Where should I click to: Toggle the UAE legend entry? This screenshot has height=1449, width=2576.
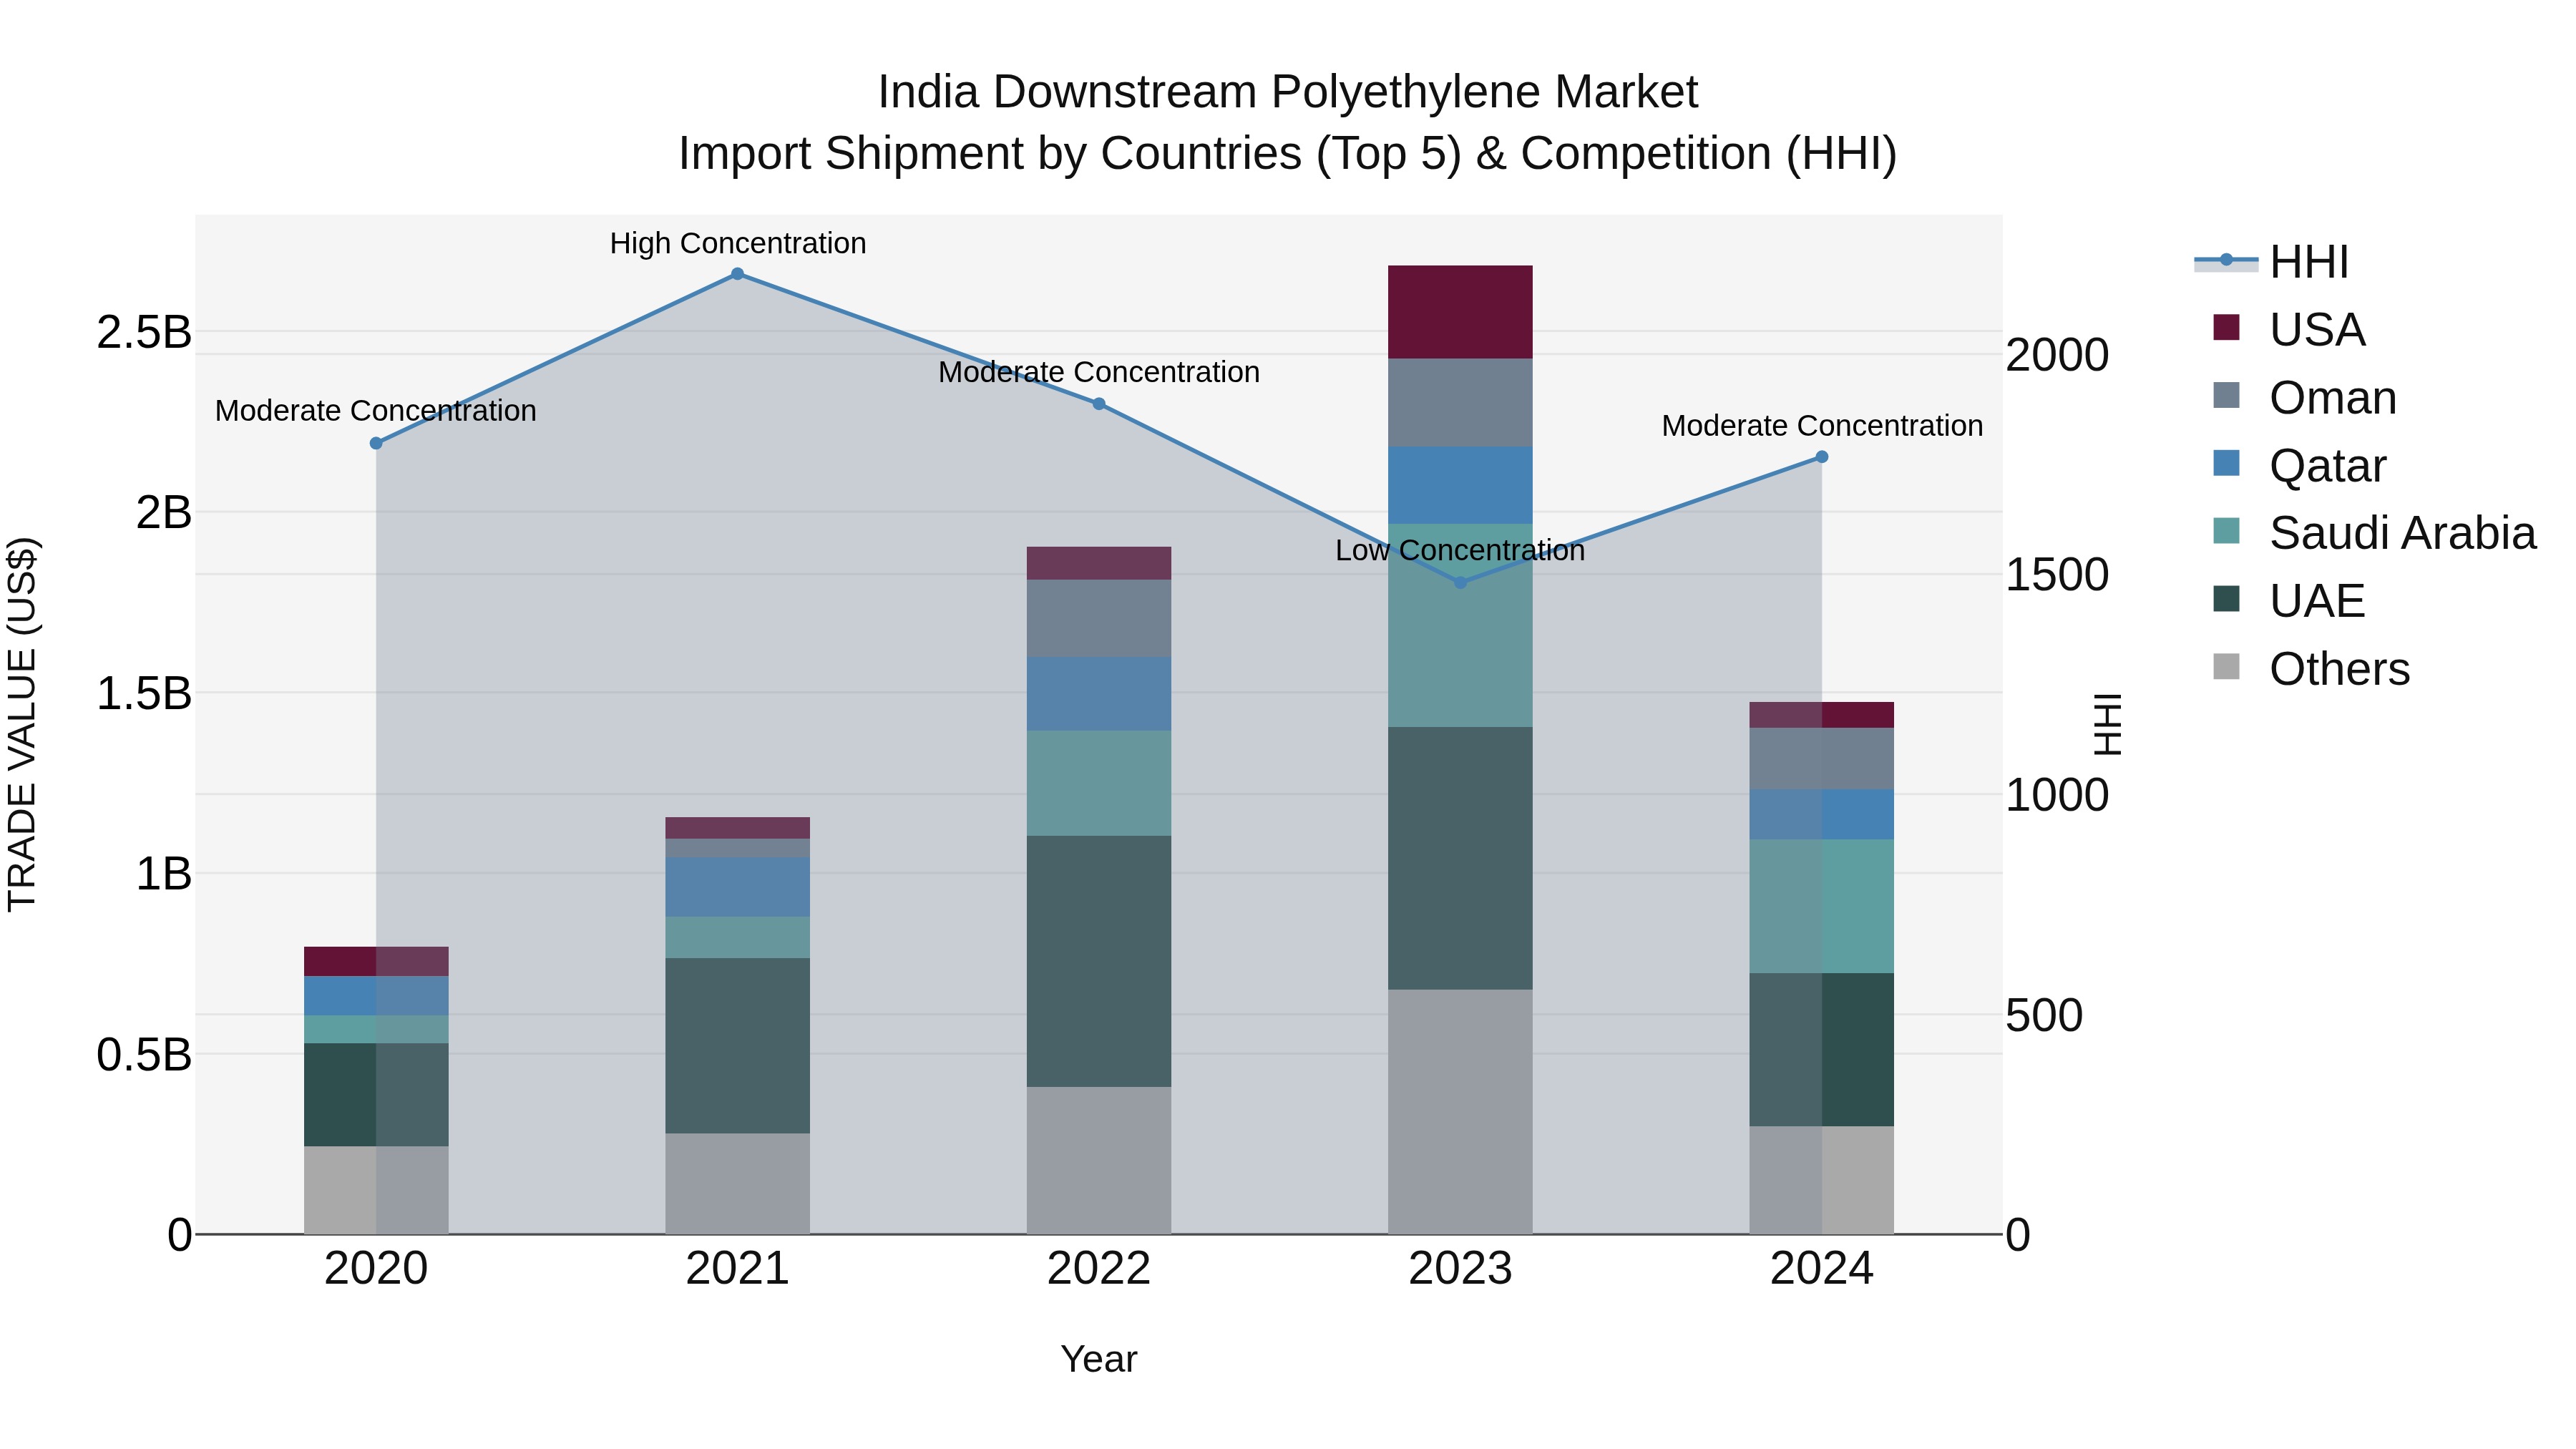[2289, 600]
